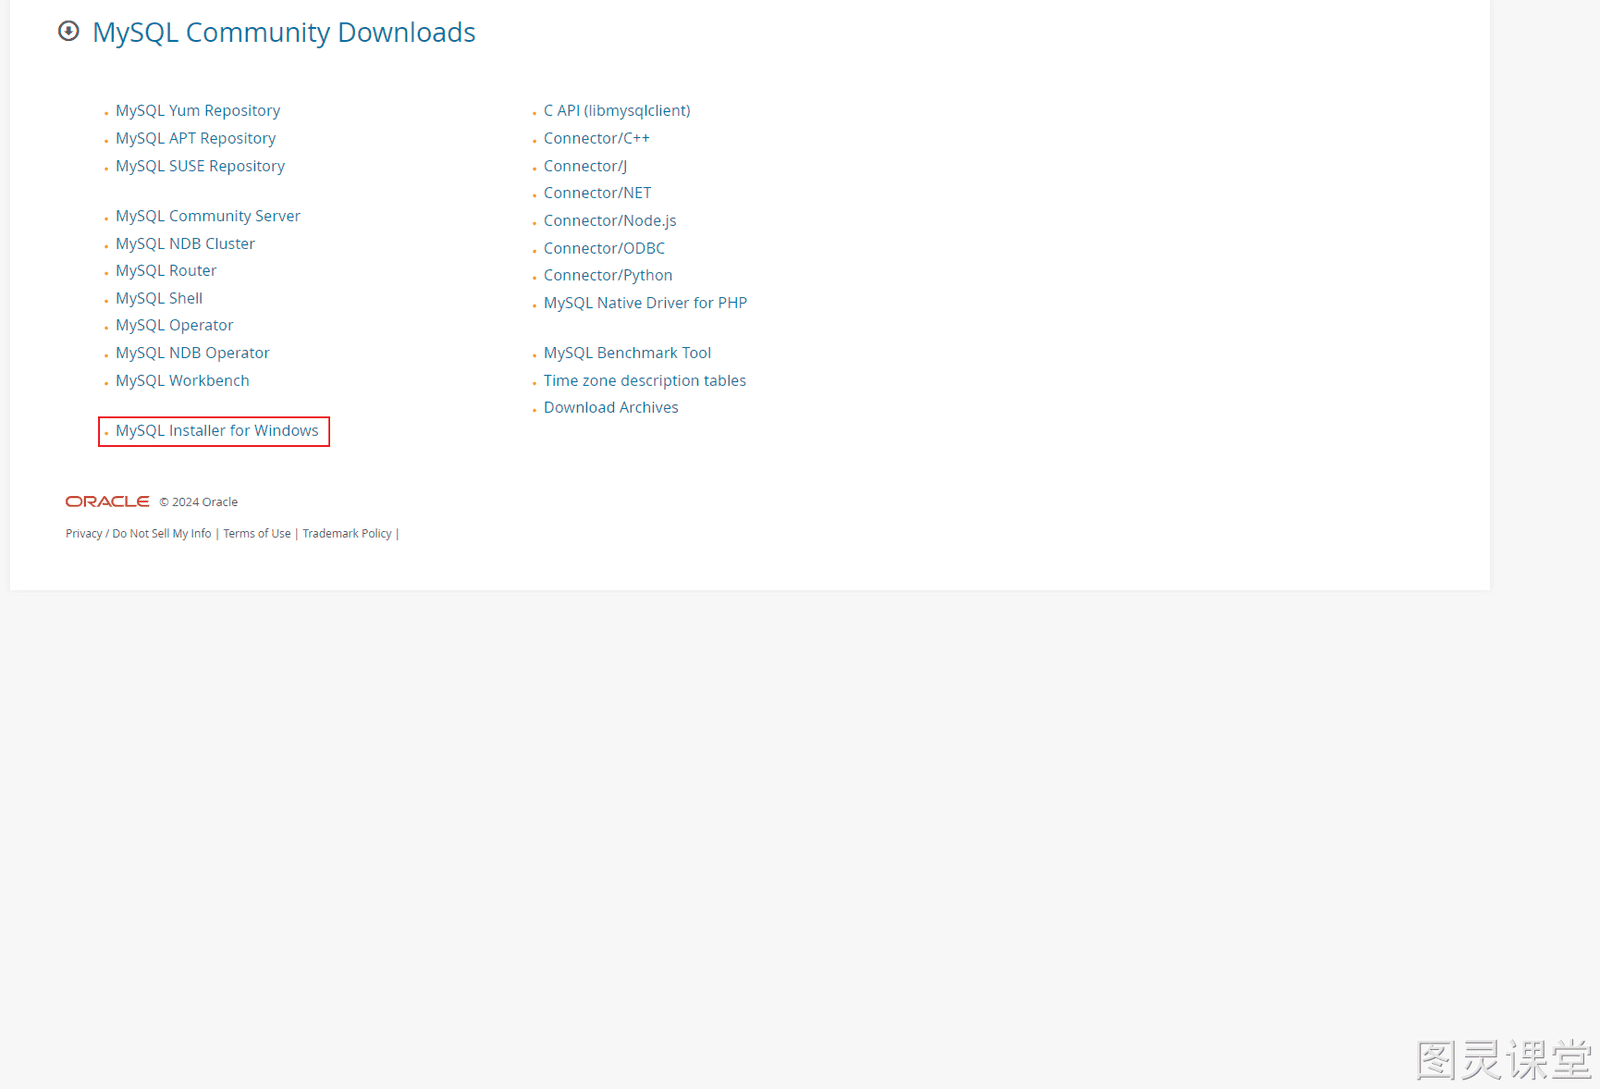Visit MySQL Benchmark Tool page
The height and width of the screenshot is (1089, 1600).
628,353
